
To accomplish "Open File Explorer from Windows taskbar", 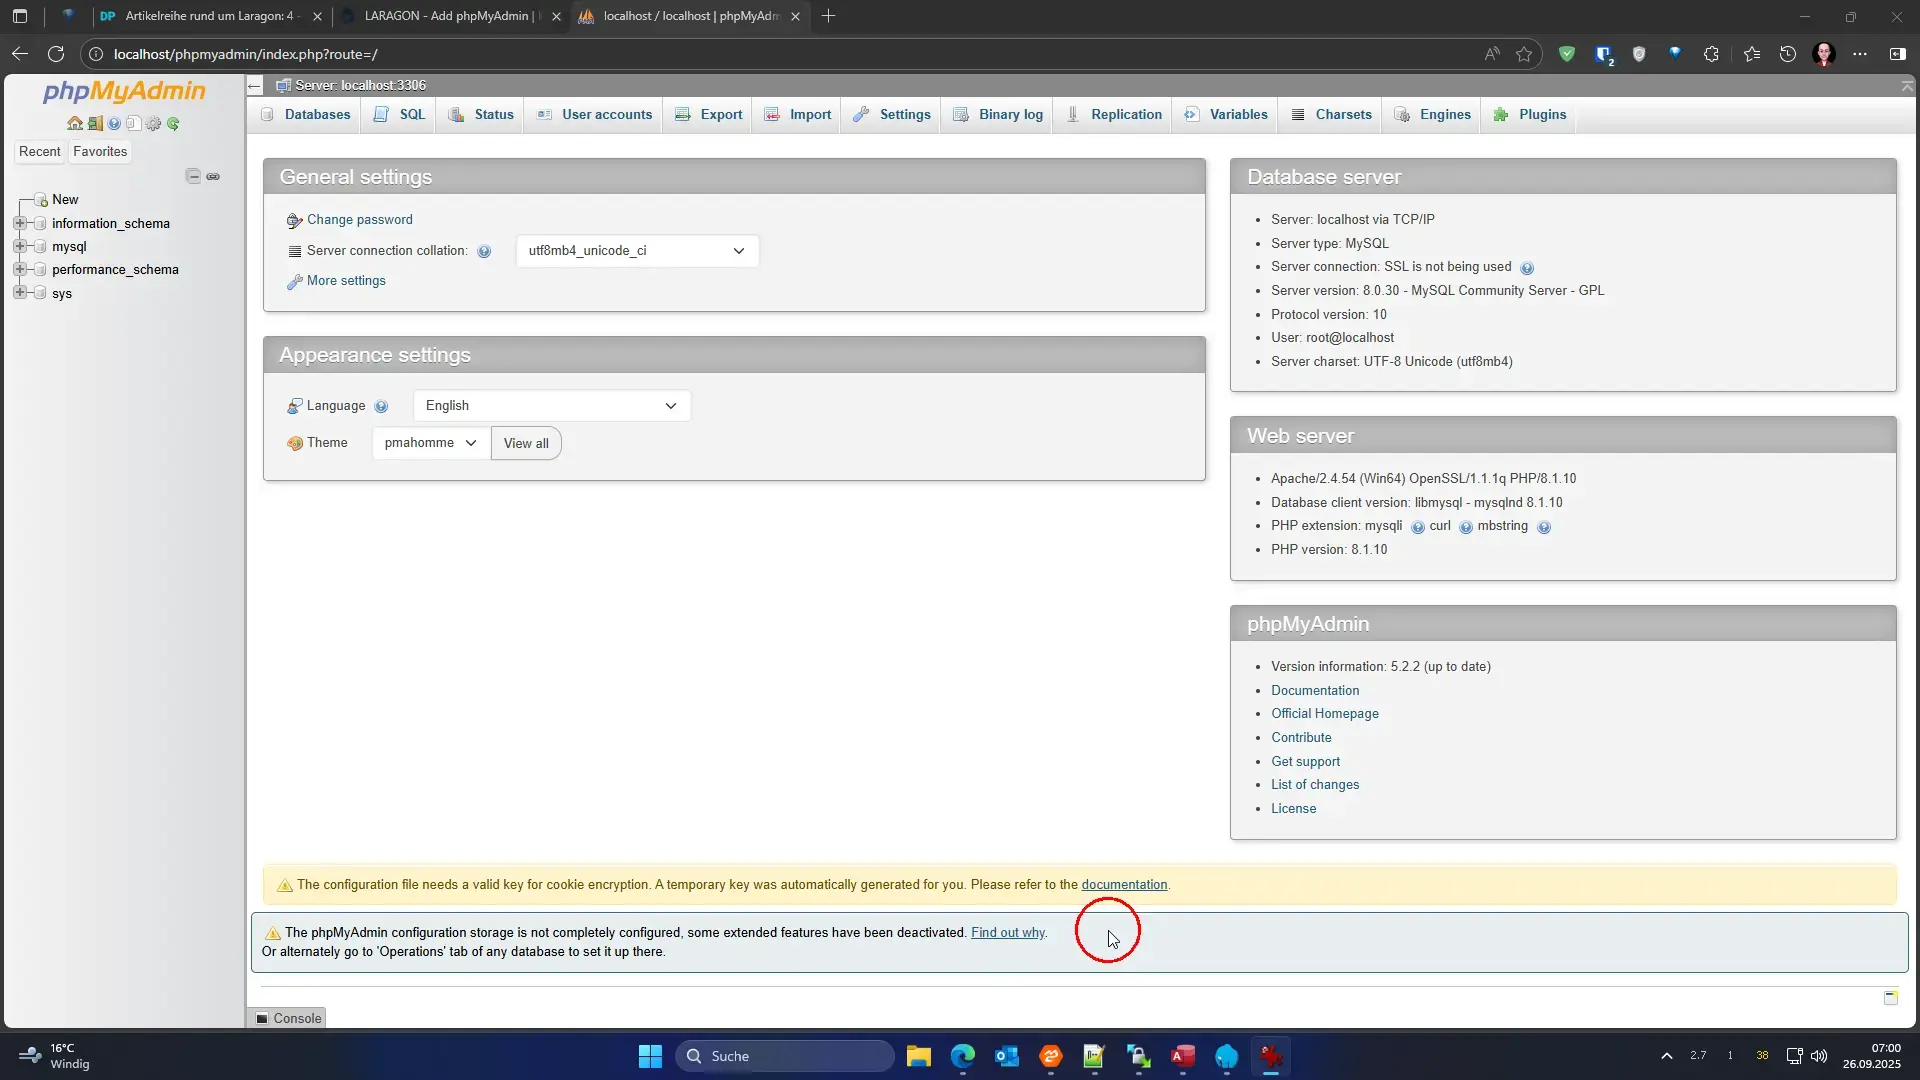I will click(918, 1056).
